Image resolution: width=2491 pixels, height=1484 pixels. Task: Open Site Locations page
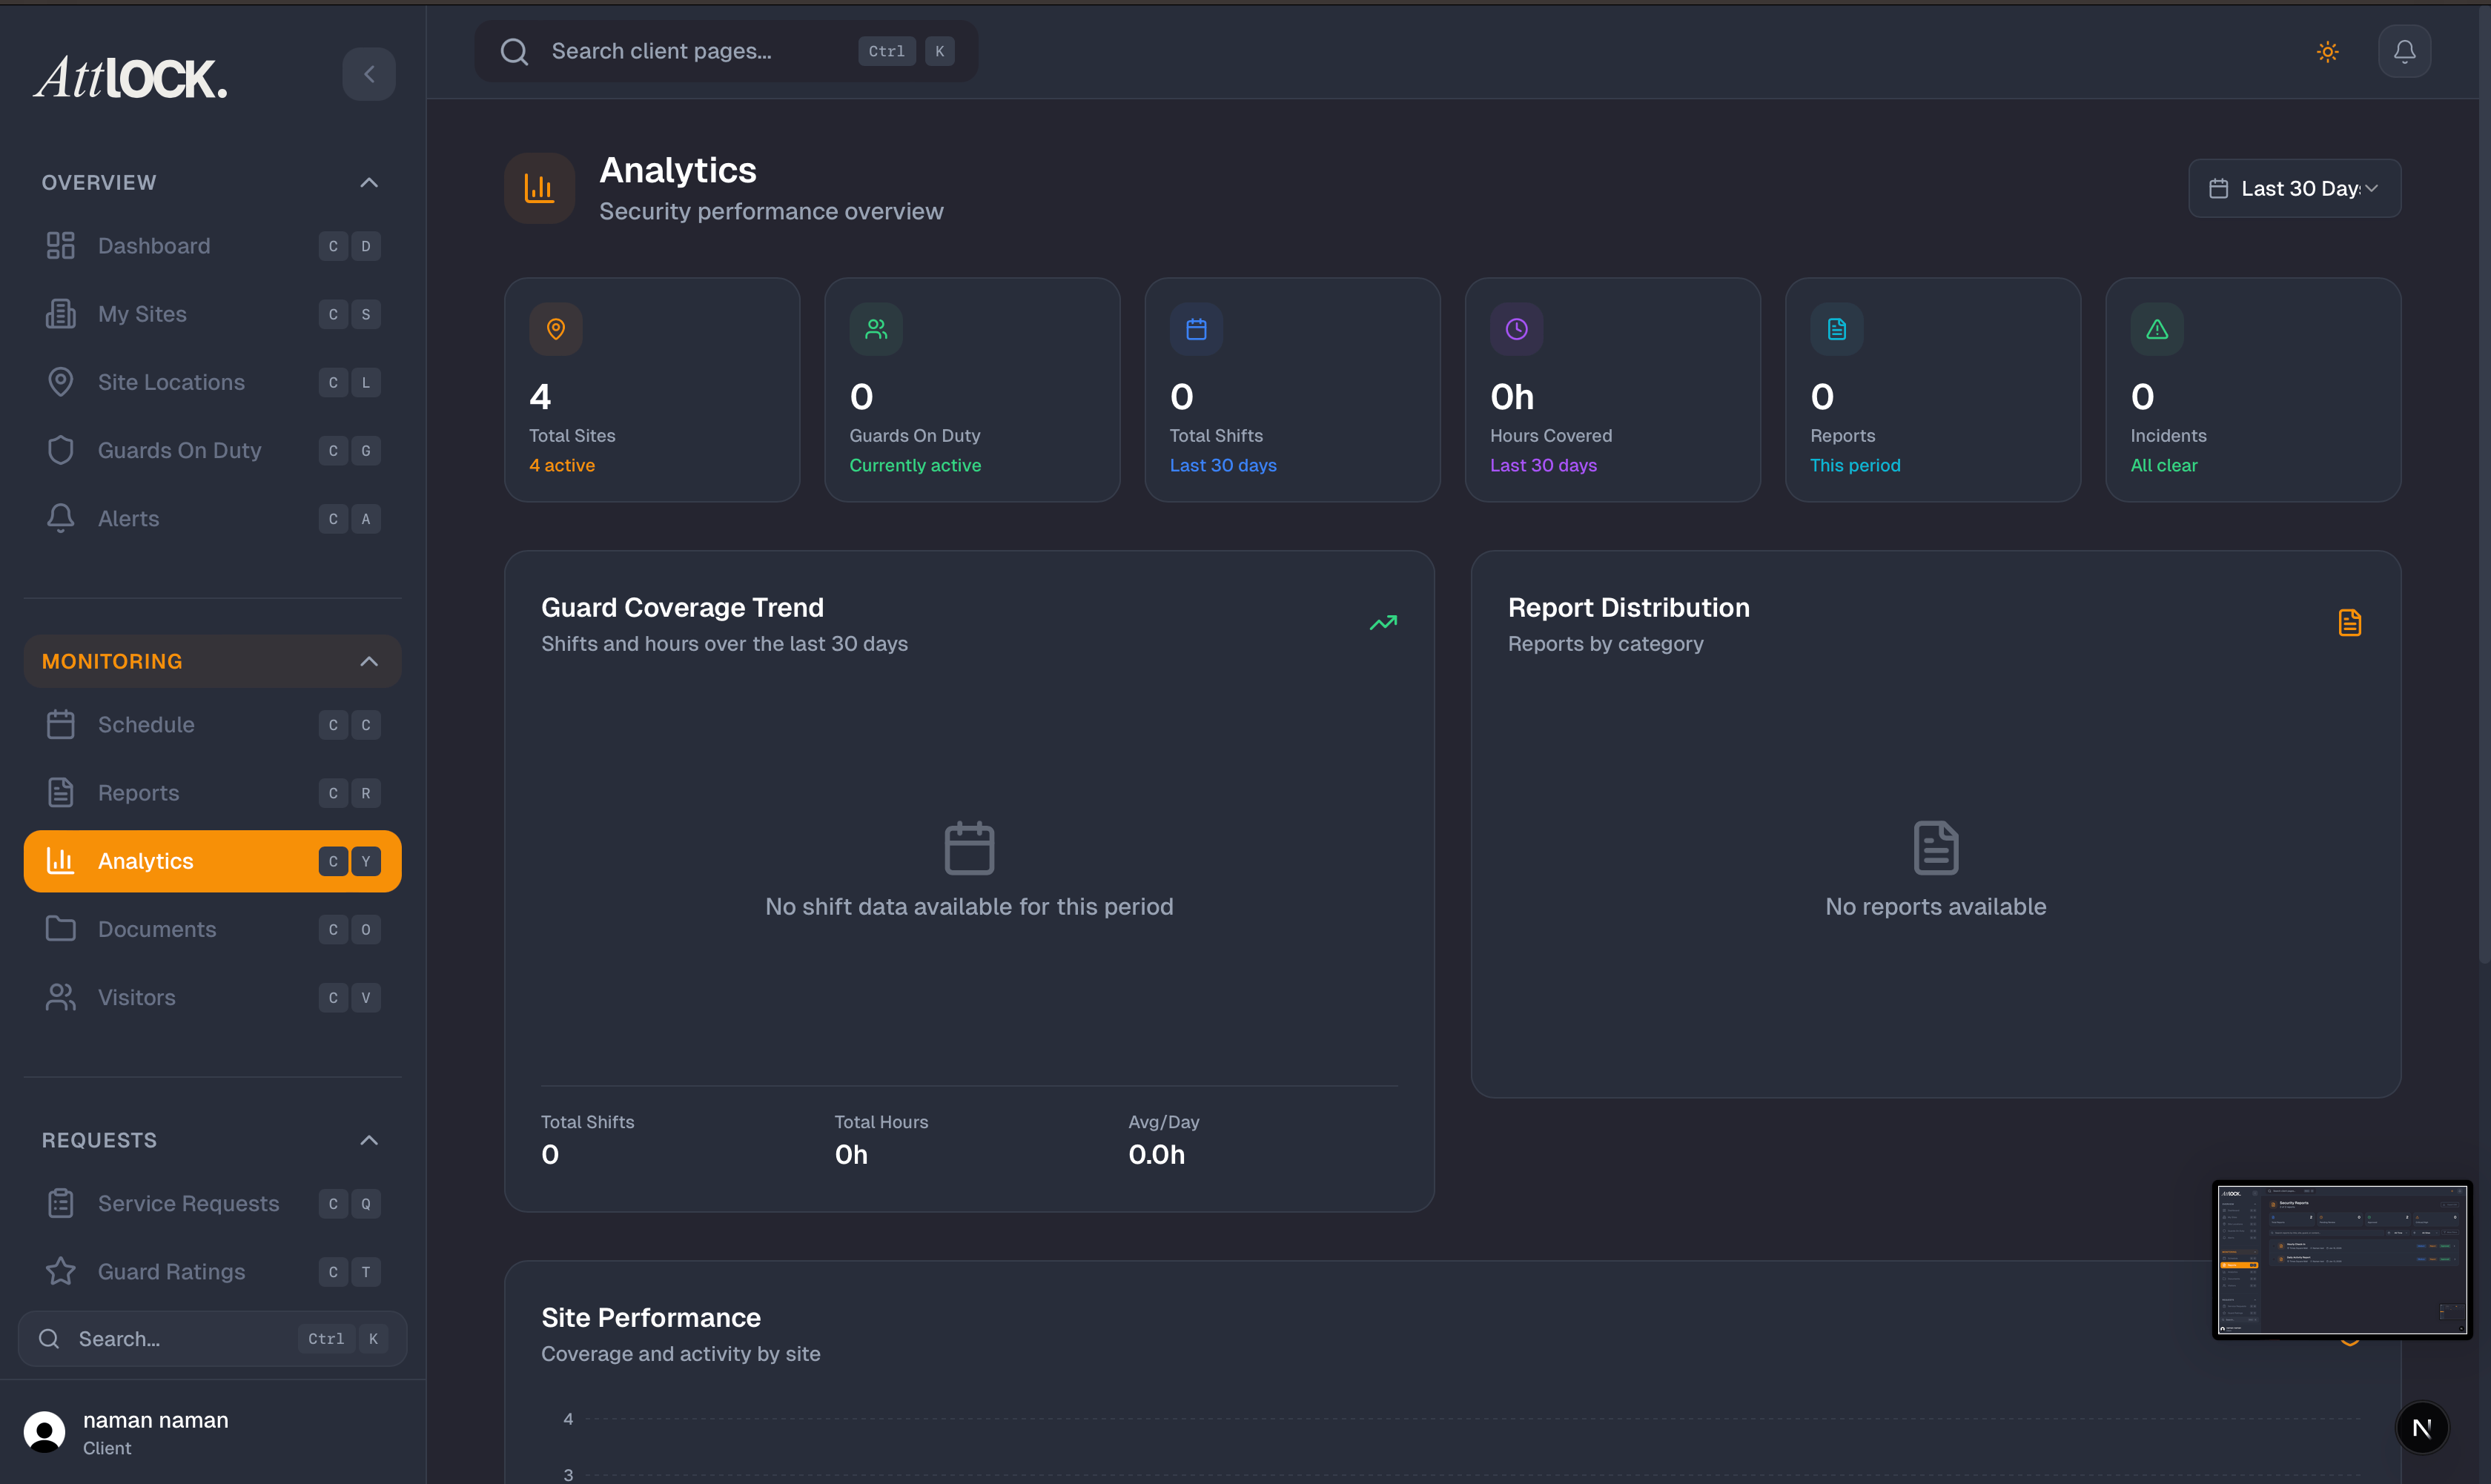[171, 382]
